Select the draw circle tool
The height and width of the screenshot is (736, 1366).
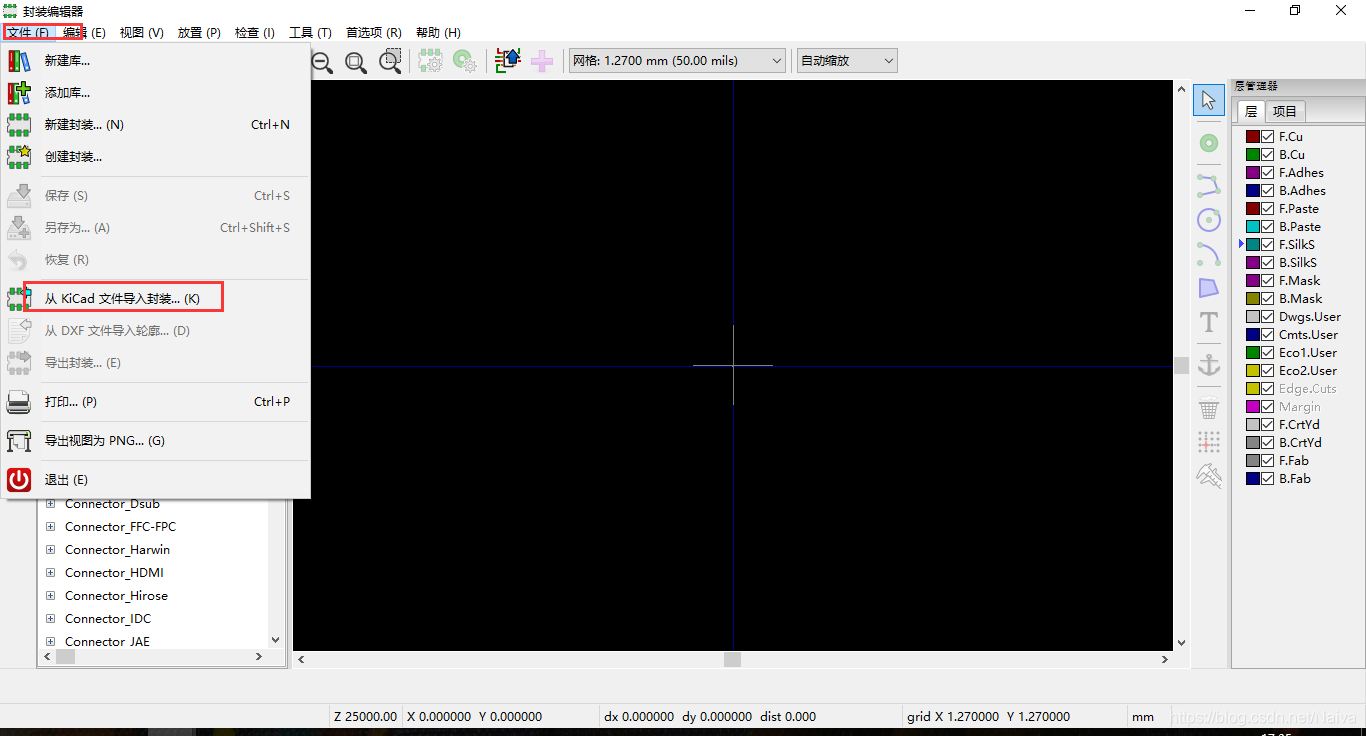coord(1209,220)
